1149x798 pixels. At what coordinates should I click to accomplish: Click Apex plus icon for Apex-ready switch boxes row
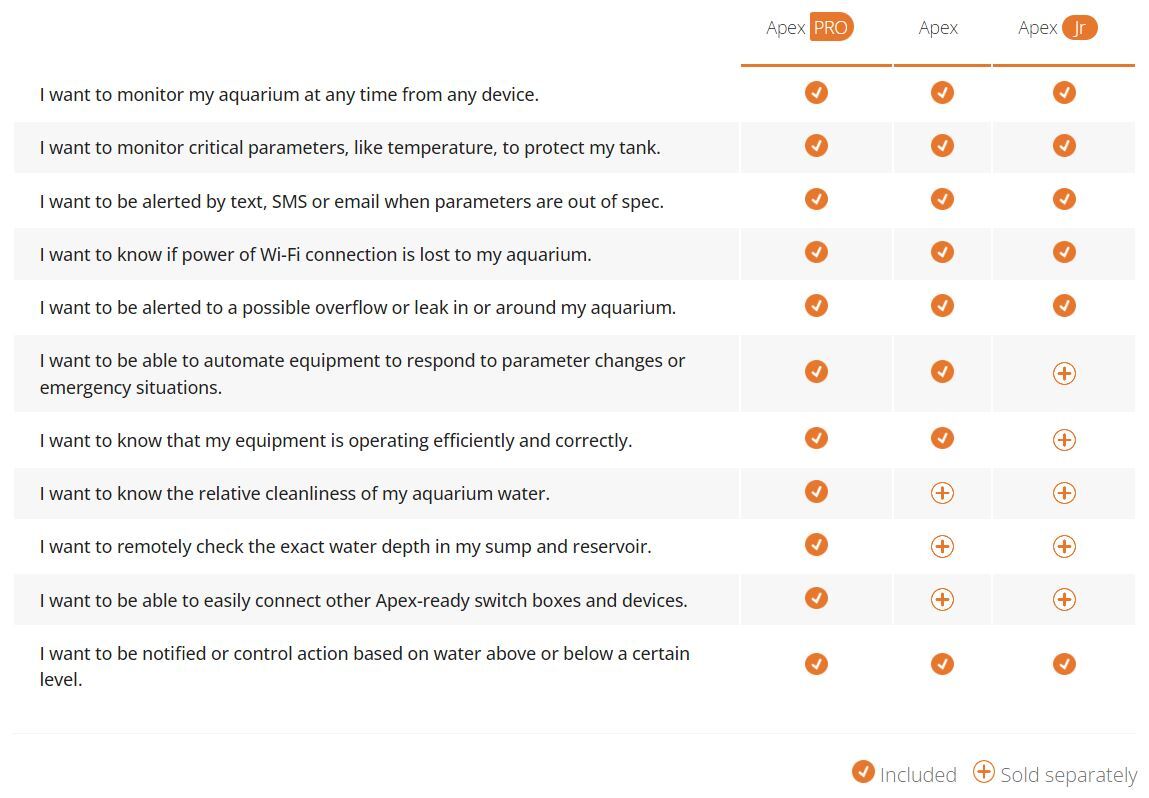point(942,599)
